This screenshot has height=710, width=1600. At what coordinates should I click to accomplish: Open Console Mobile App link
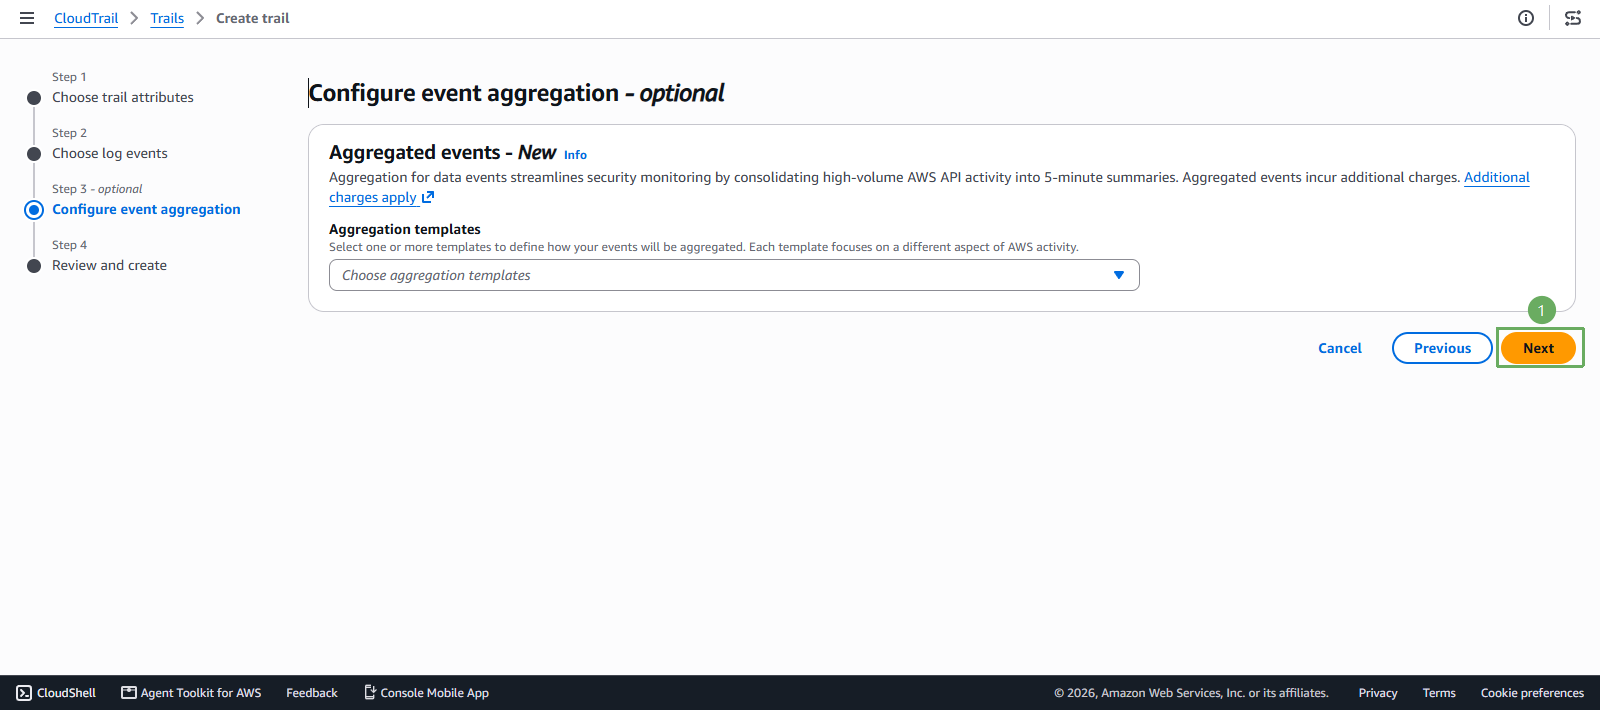(426, 693)
